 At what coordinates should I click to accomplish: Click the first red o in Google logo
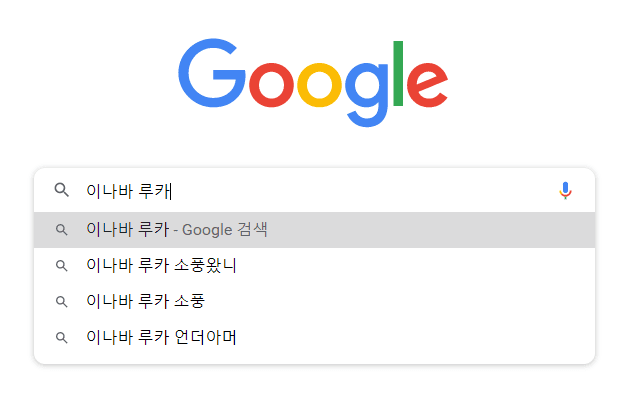pos(271,85)
